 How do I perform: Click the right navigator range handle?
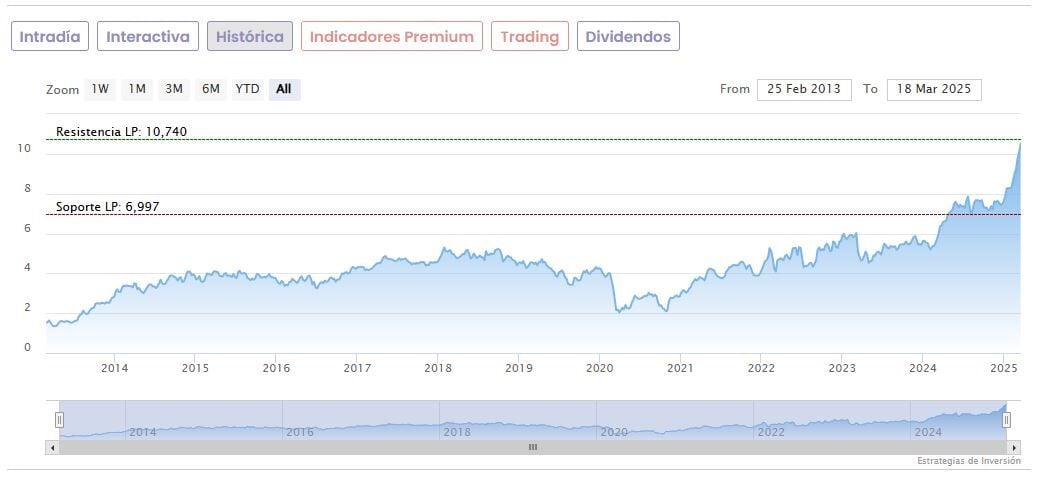1006,420
